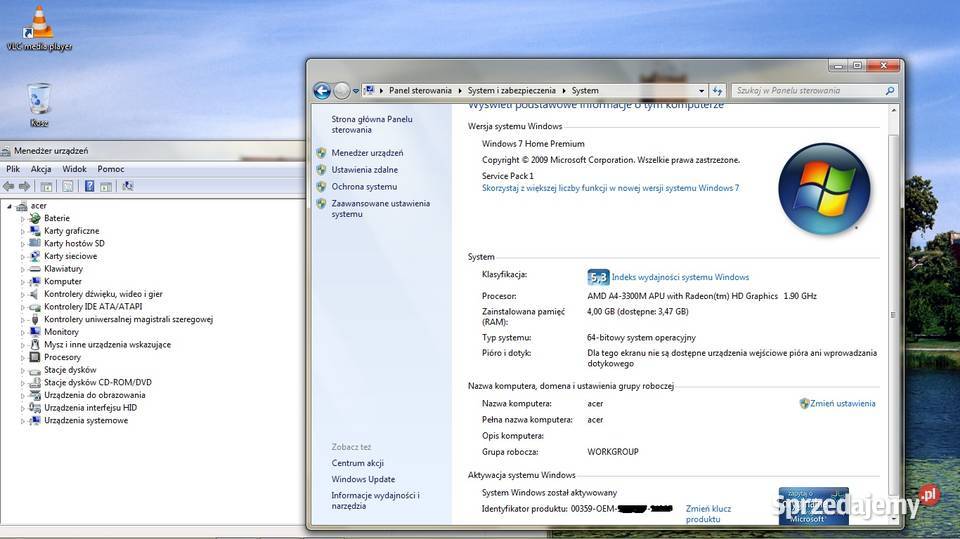Expand the Komputer node
The height and width of the screenshot is (539, 960).
pos(23,282)
